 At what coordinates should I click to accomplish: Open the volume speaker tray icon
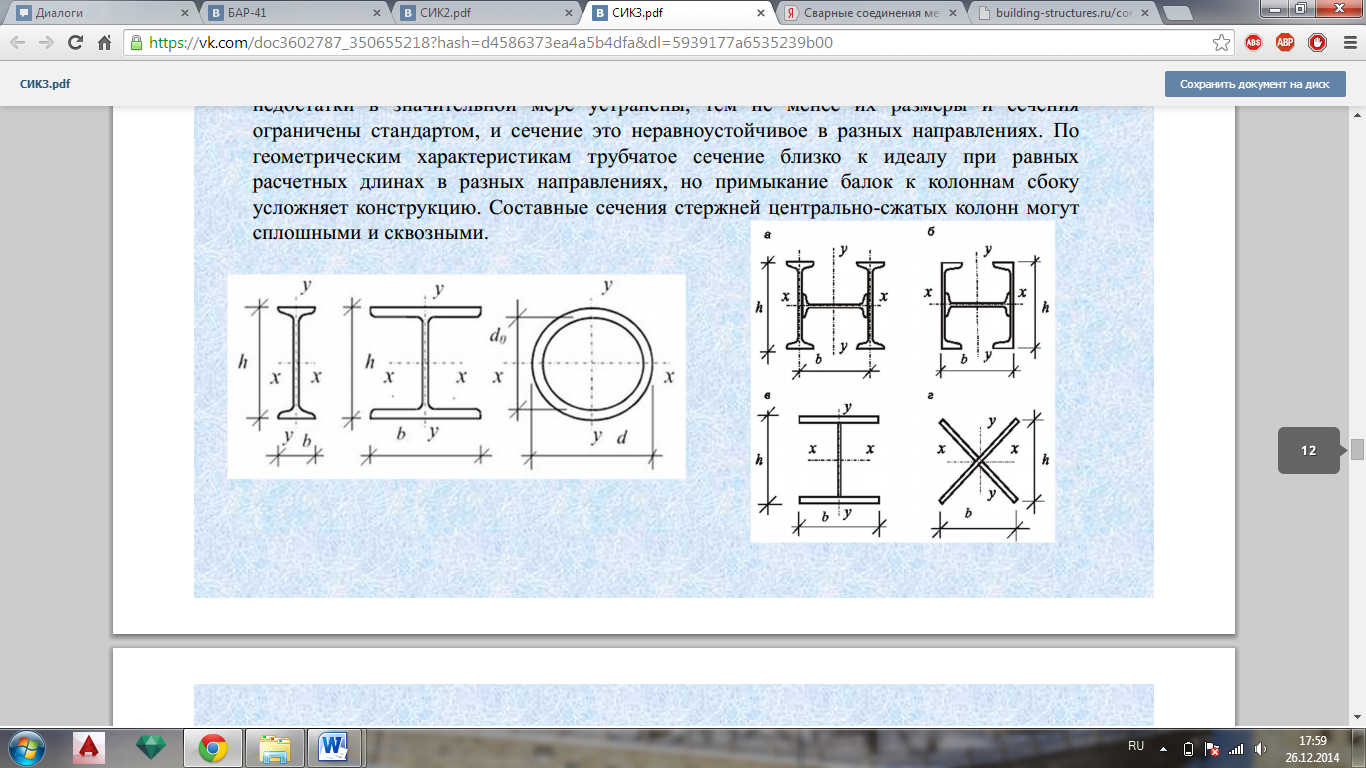coord(1260,748)
